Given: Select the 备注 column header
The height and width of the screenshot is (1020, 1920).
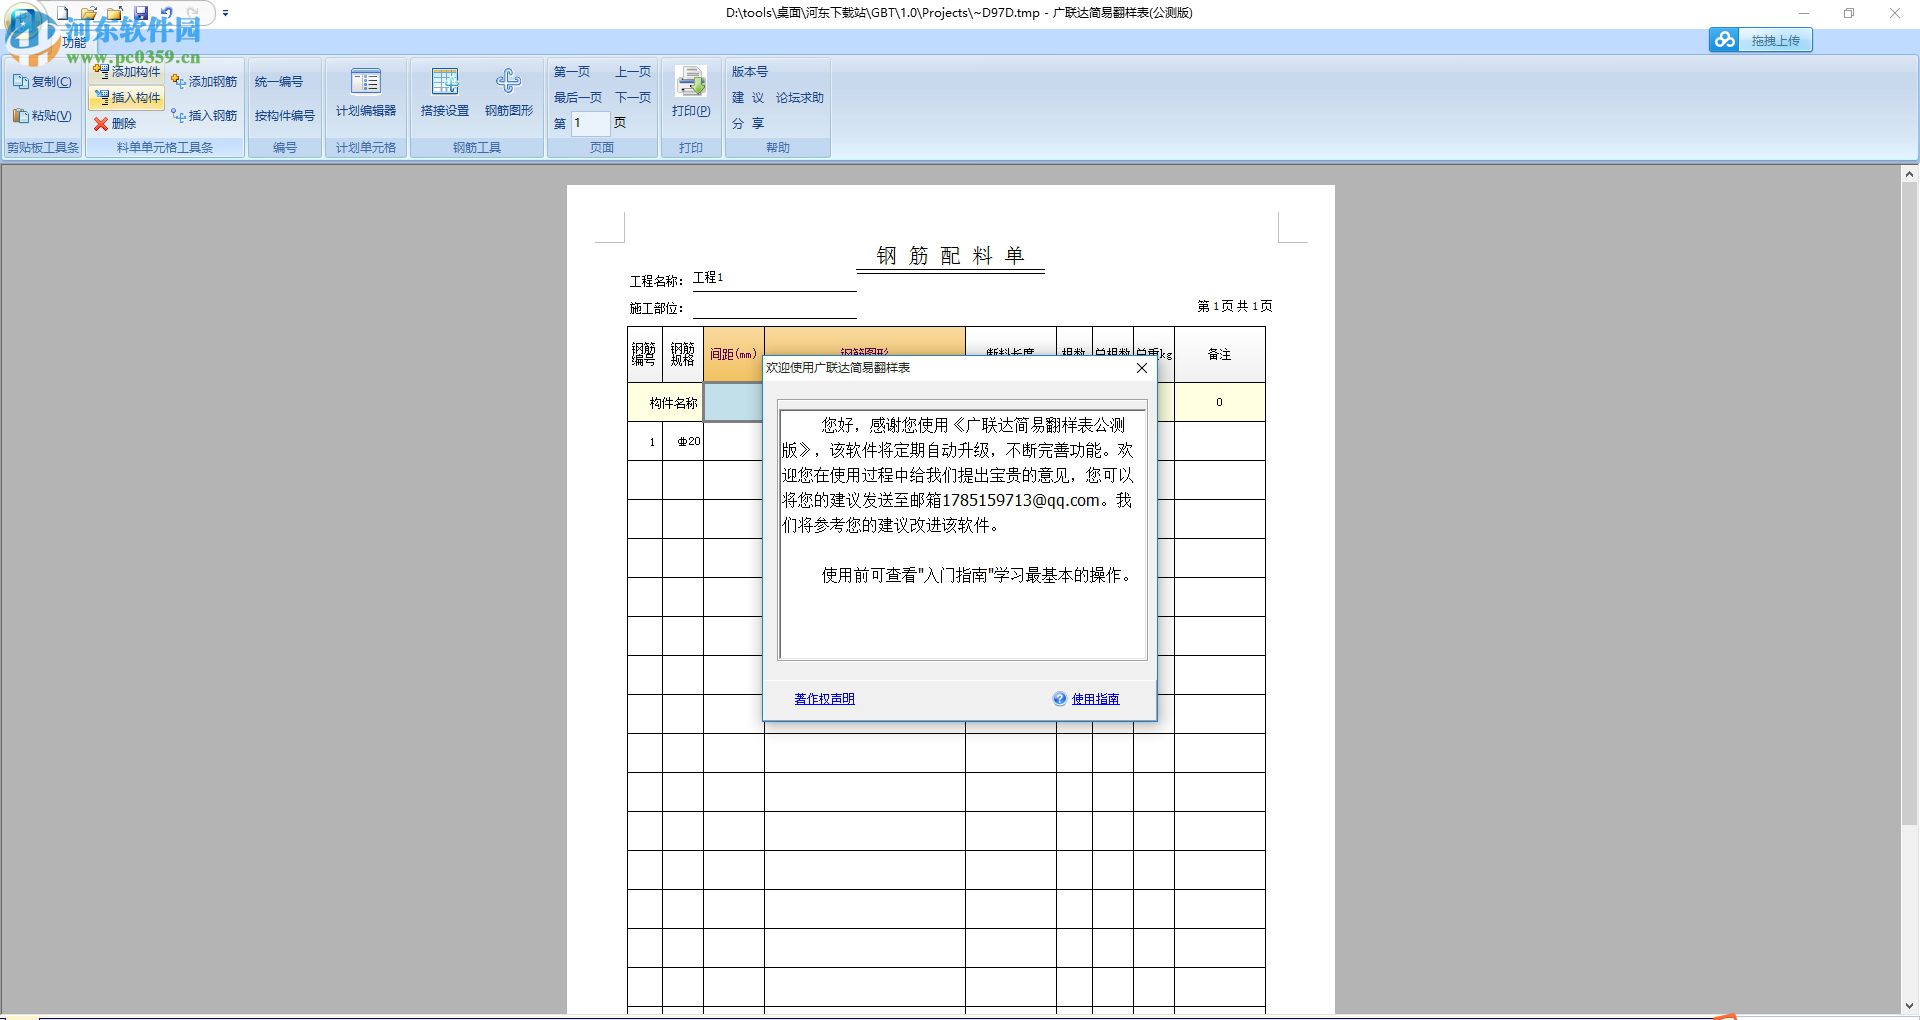Looking at the screenshot, I should coord(1219,354).
